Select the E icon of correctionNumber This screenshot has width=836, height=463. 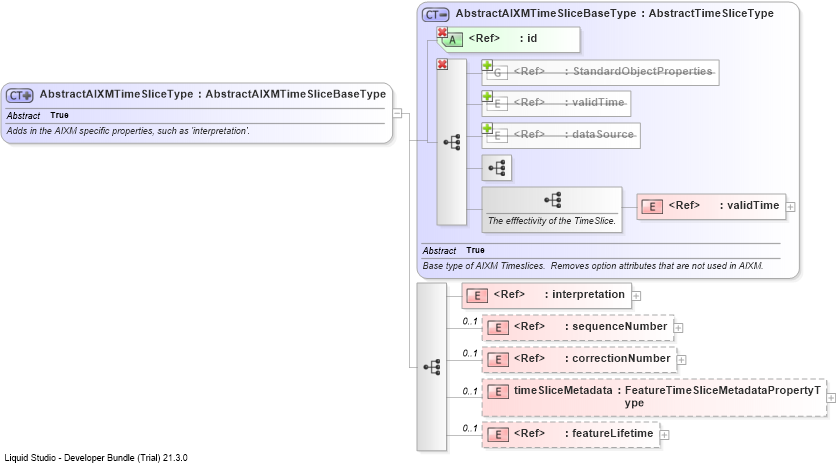pos(497,360)
